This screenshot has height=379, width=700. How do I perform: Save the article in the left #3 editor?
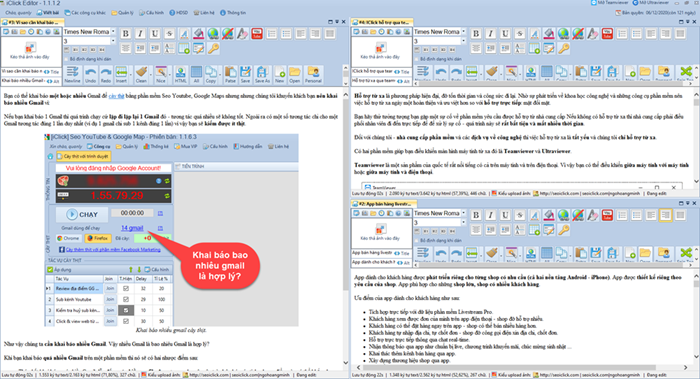(x=246, y=75)
